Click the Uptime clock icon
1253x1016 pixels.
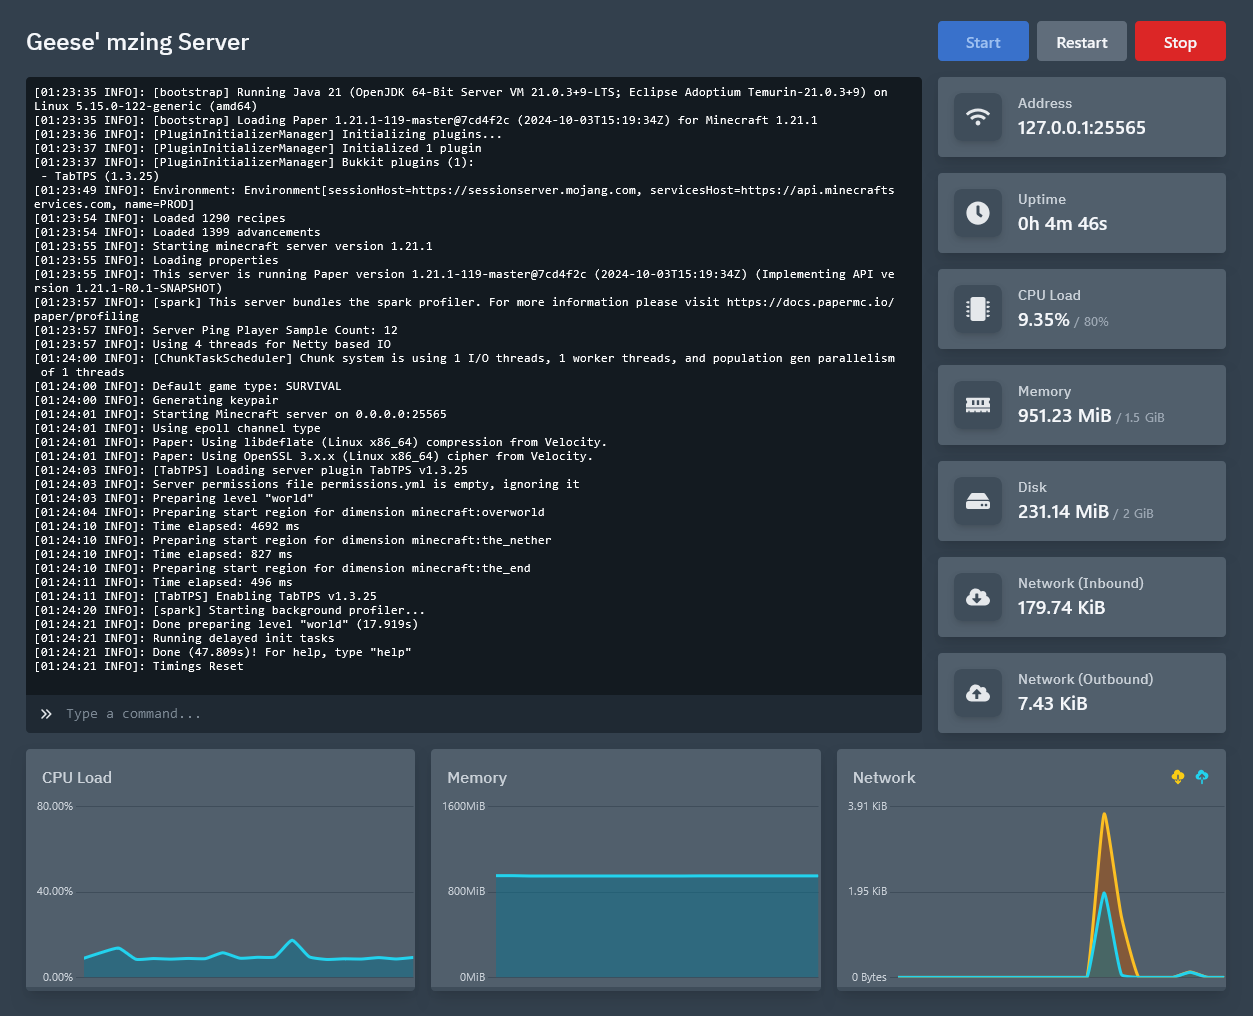point(977,213)
